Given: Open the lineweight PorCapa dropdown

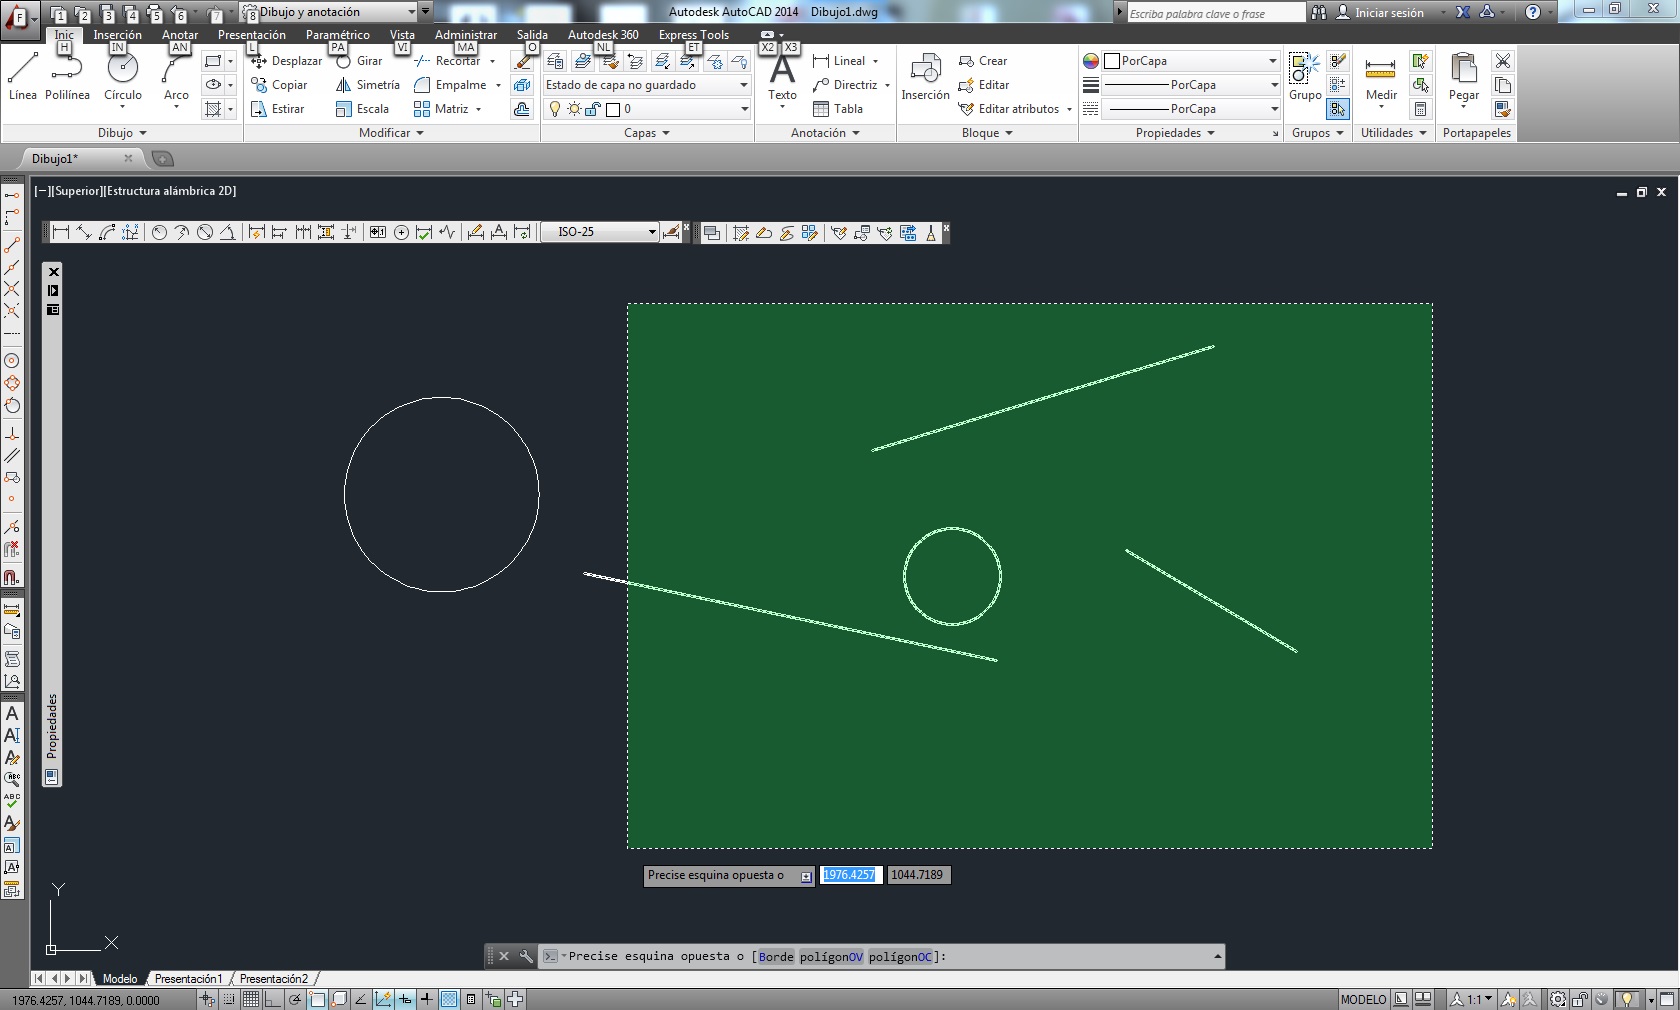Looking at the screenshot, I should tap(1190, 85).
